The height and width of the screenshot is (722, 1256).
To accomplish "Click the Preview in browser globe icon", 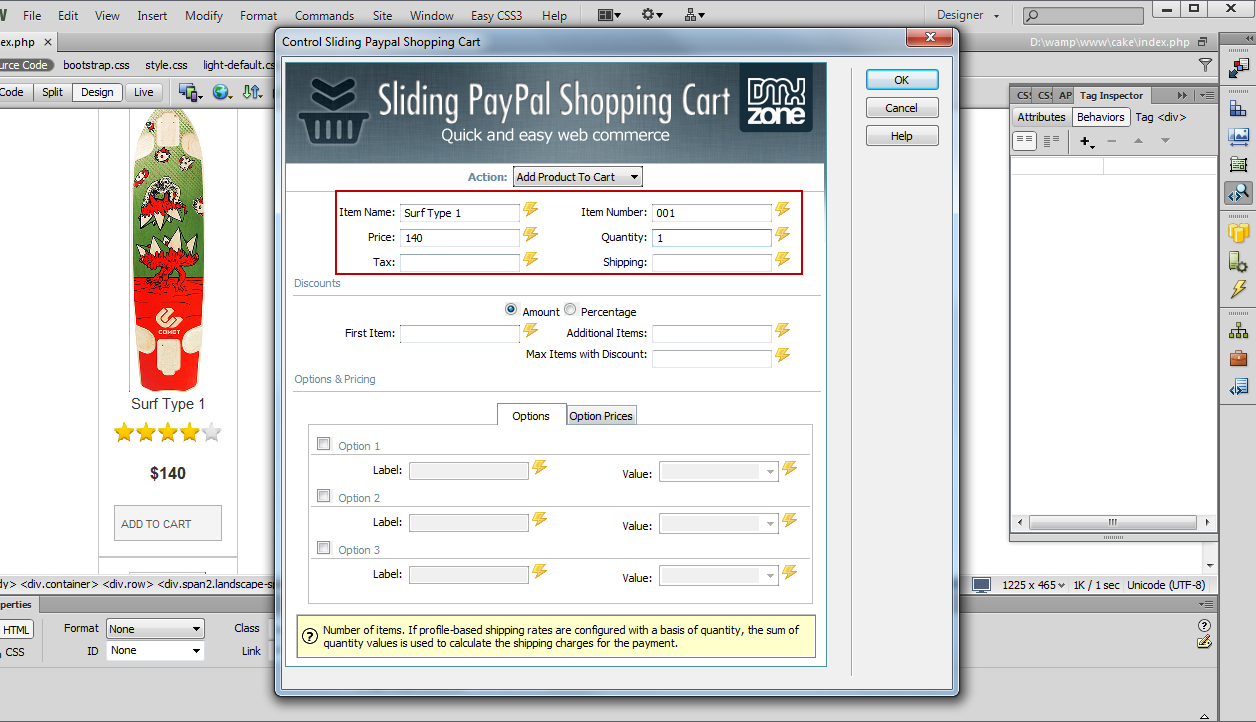I will point(222,92).
